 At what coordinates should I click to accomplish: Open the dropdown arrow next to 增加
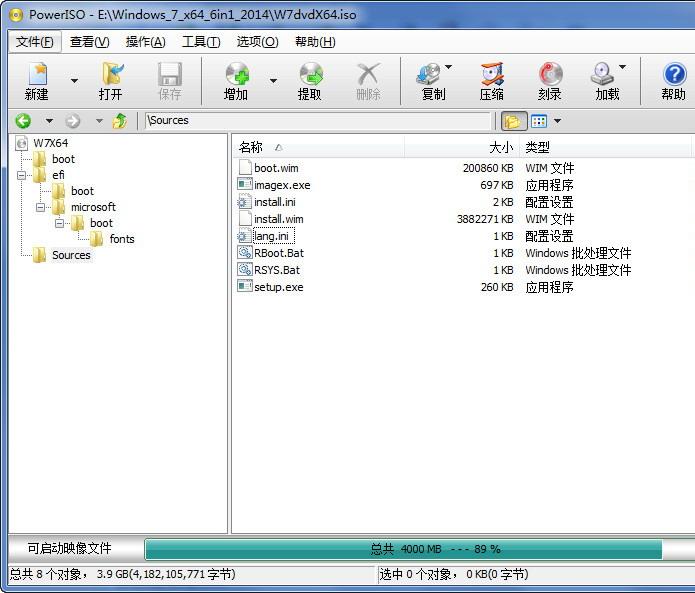pyautogui.click(x=273, y=81)
